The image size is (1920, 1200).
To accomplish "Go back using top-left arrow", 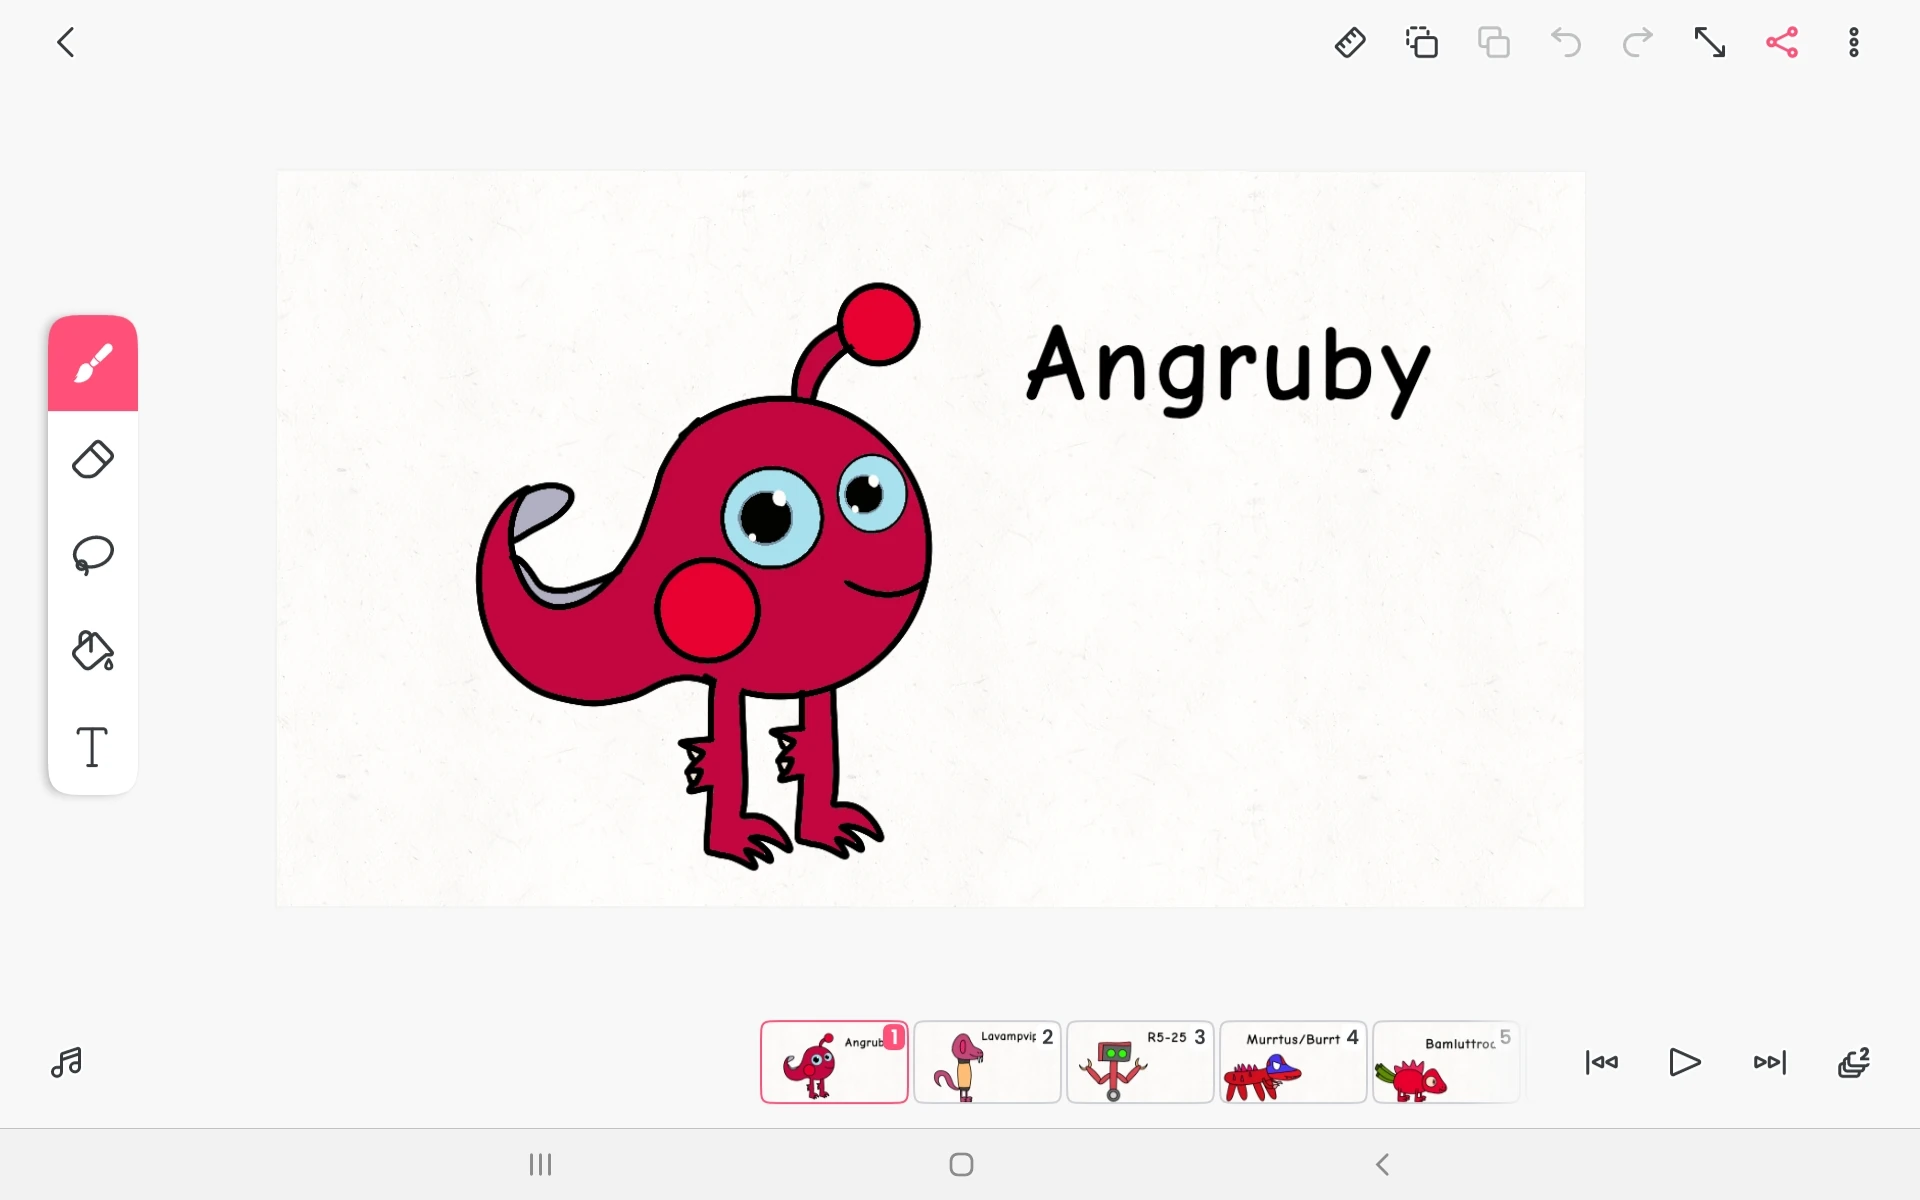I will pyautogui.click(x=66, y=43).
